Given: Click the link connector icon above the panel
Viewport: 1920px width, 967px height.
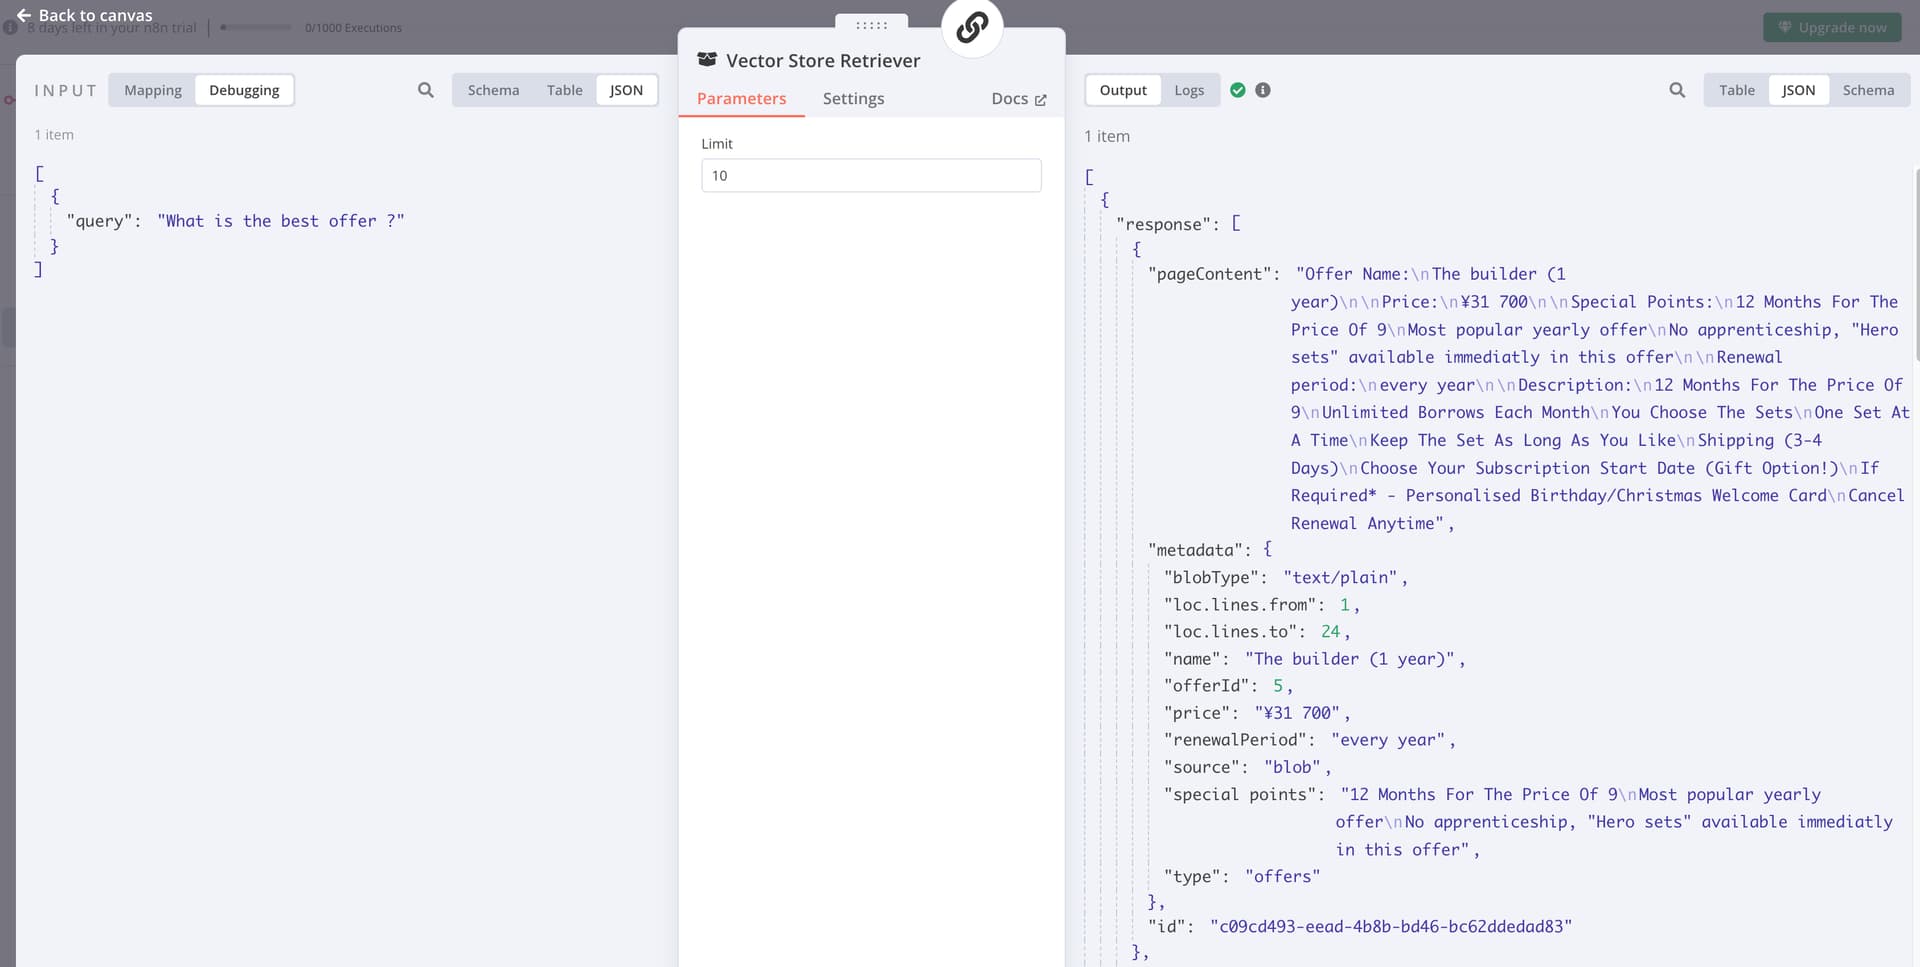Looking at the screenshot, I should [x=972, y=27].
